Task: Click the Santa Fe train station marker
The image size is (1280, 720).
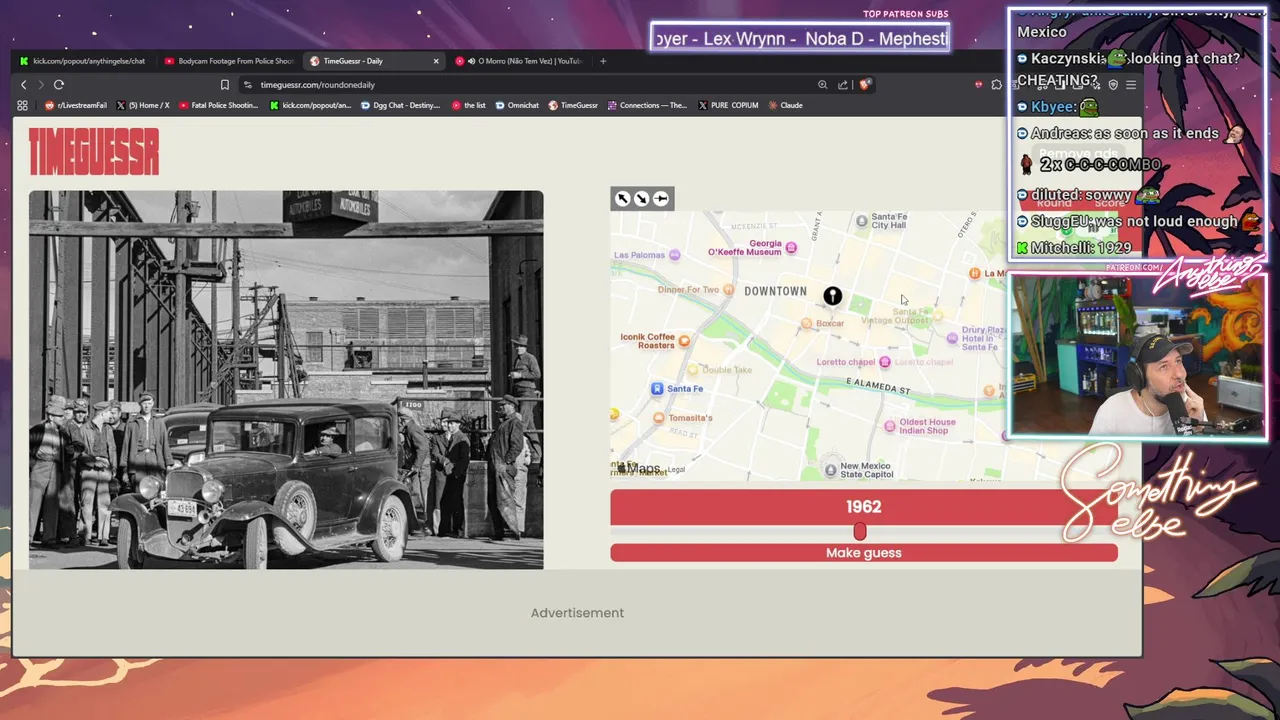Action: (x=657, y=388)
